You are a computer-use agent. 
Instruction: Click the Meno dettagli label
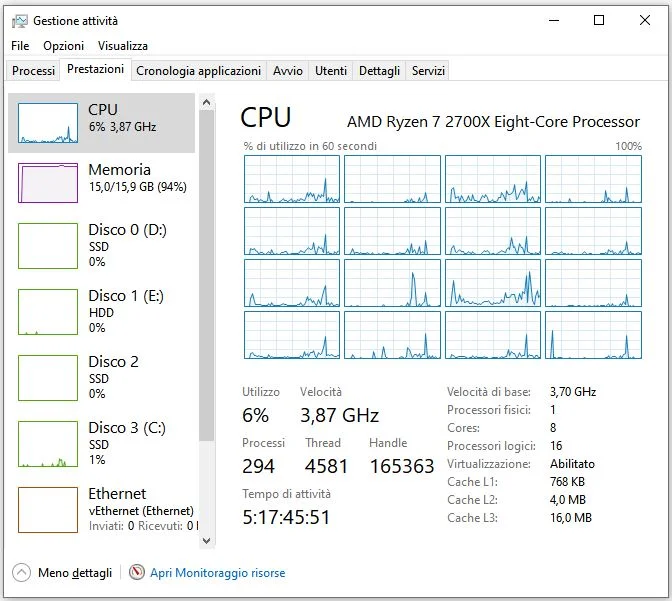tap(75, 573)
